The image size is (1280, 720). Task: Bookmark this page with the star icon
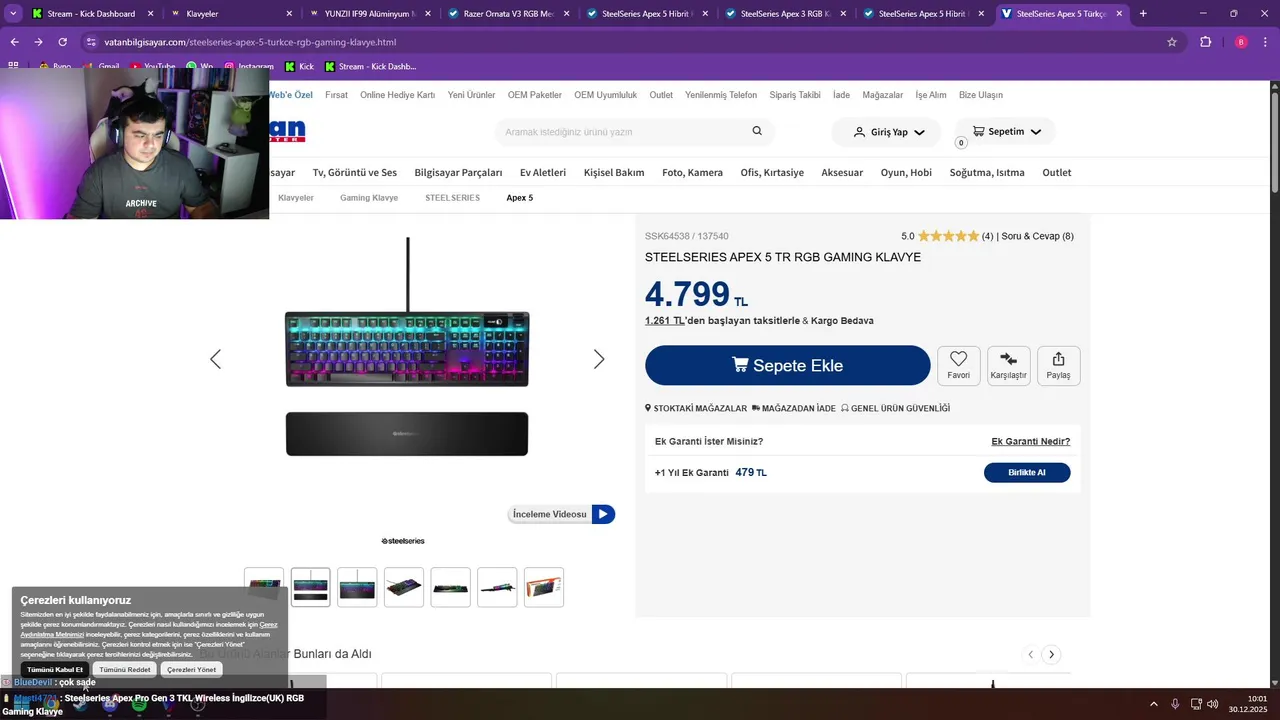(x=1172, y=42)
